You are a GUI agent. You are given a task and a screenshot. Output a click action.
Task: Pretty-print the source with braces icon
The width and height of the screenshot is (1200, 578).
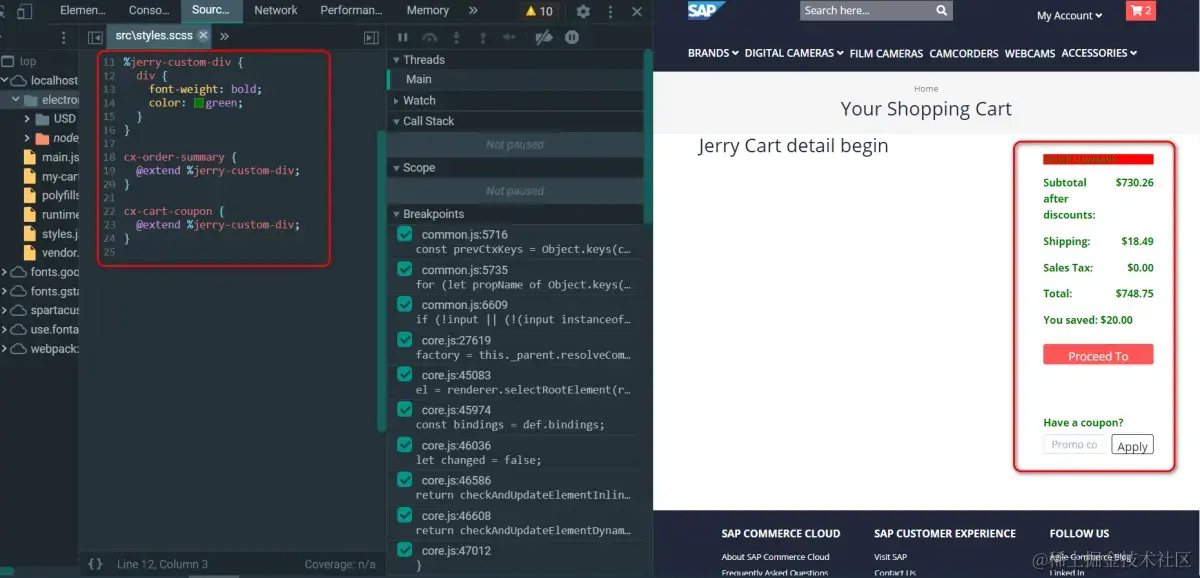pos(95,564)
